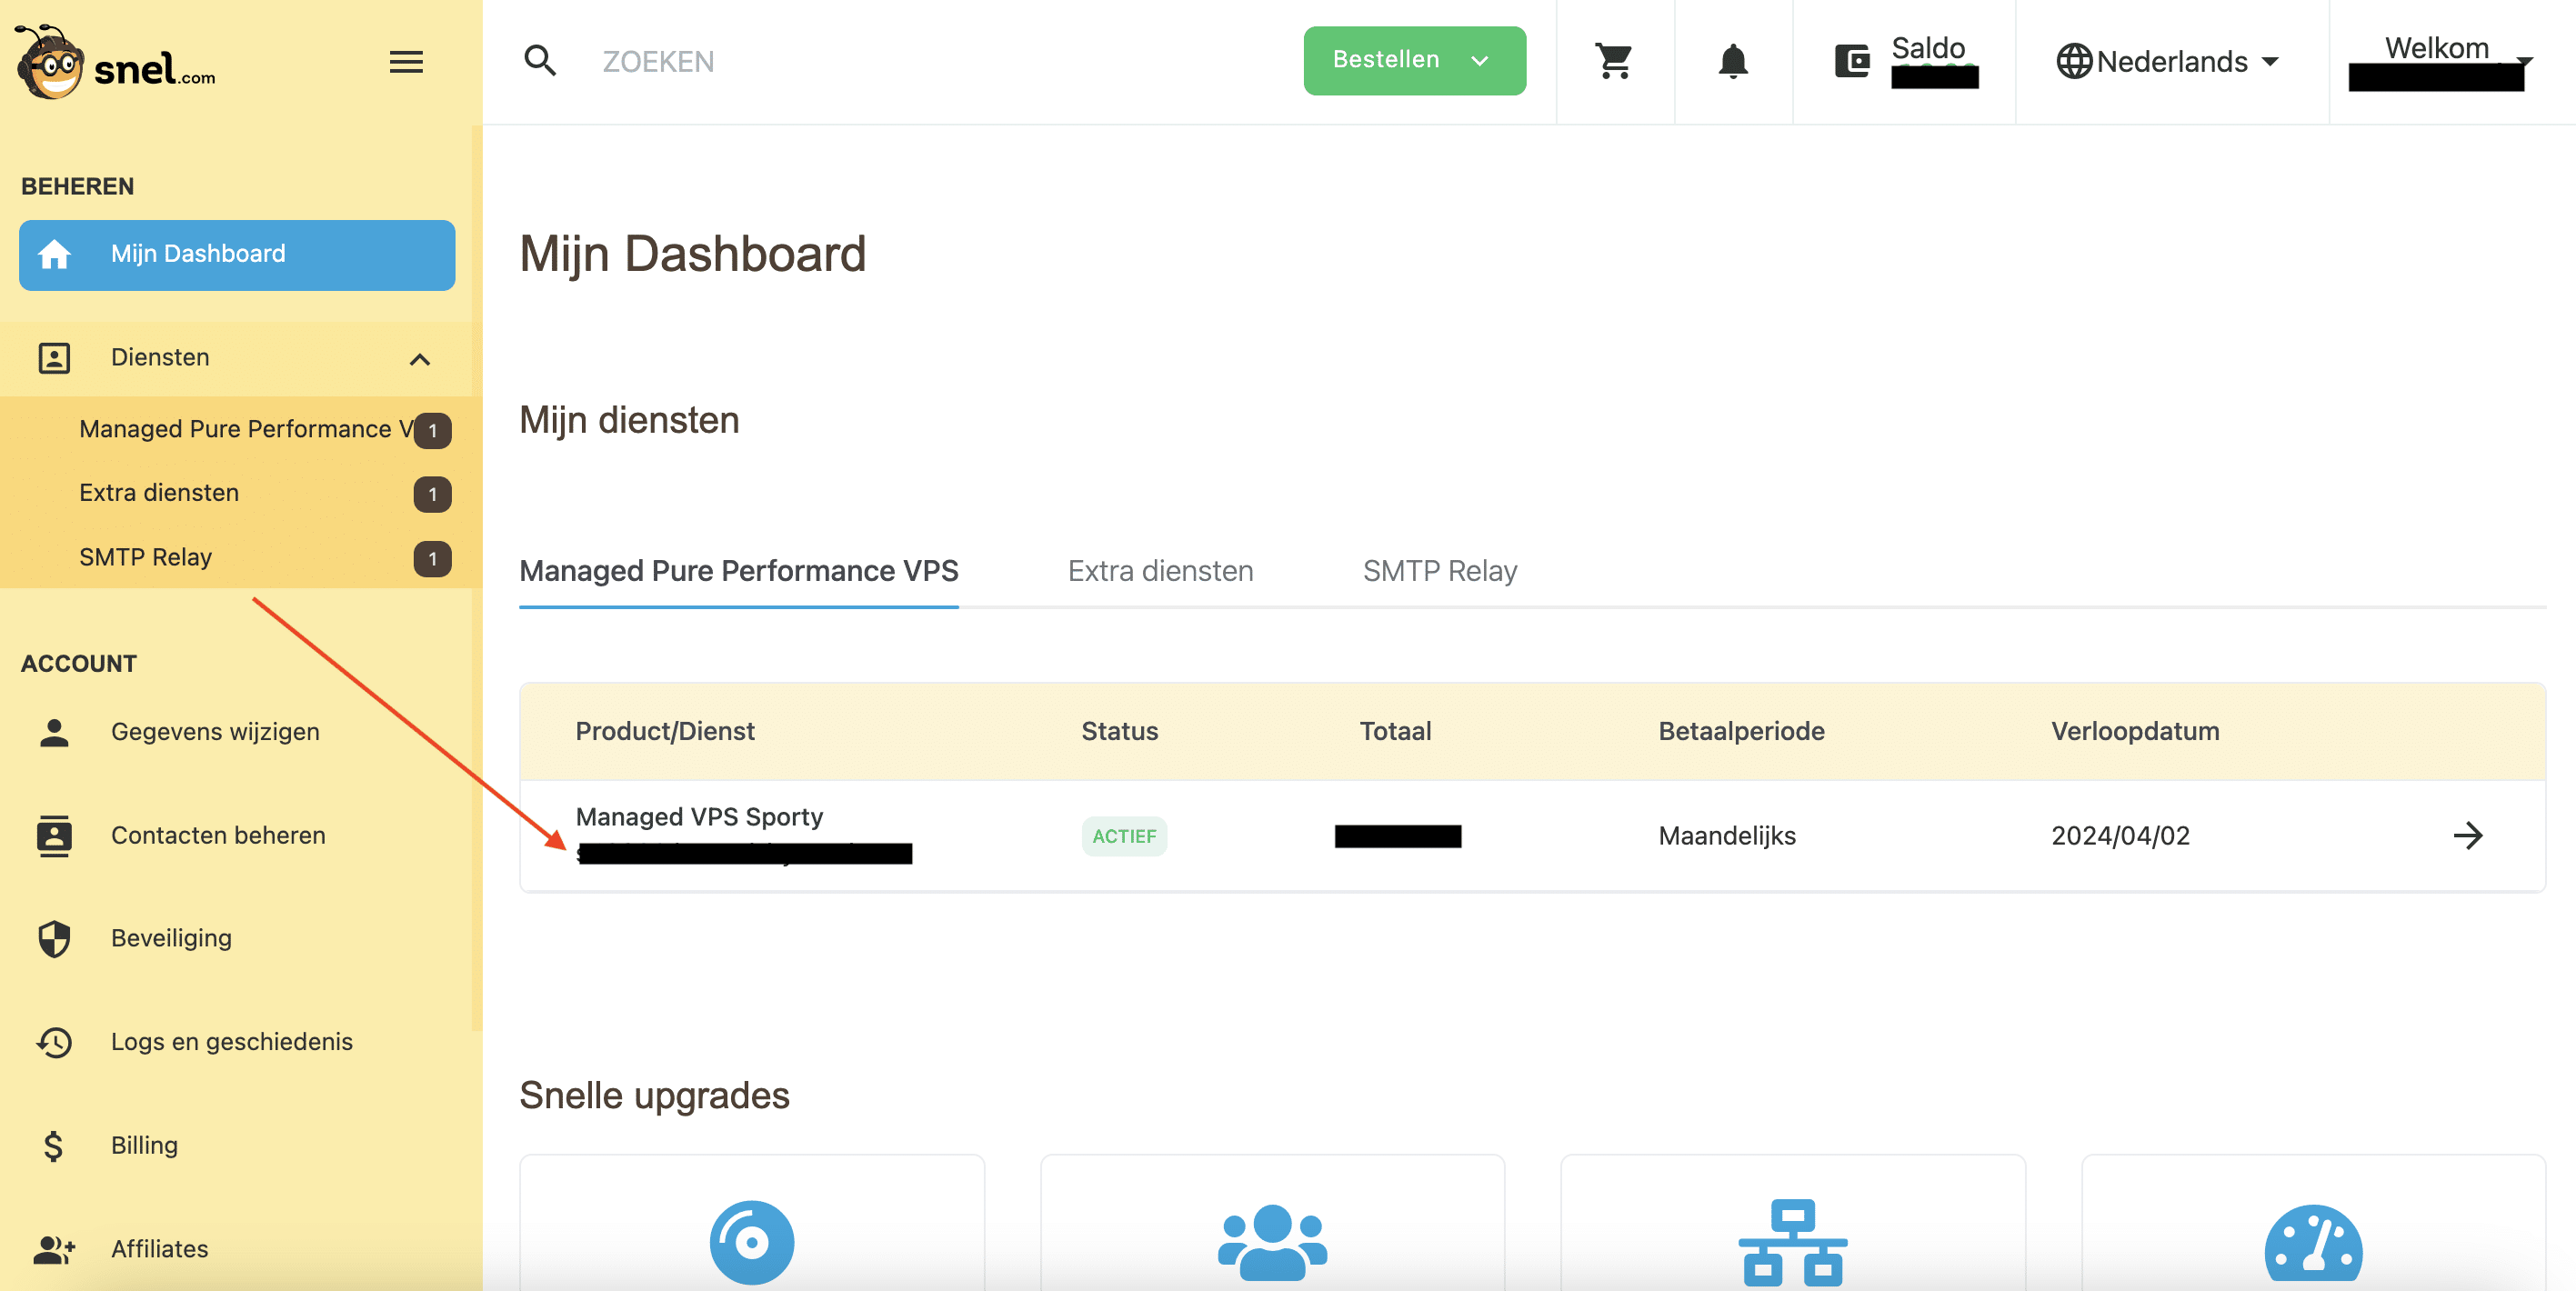Click the Contacten beheren contact icon

click(x=54, y=835)
